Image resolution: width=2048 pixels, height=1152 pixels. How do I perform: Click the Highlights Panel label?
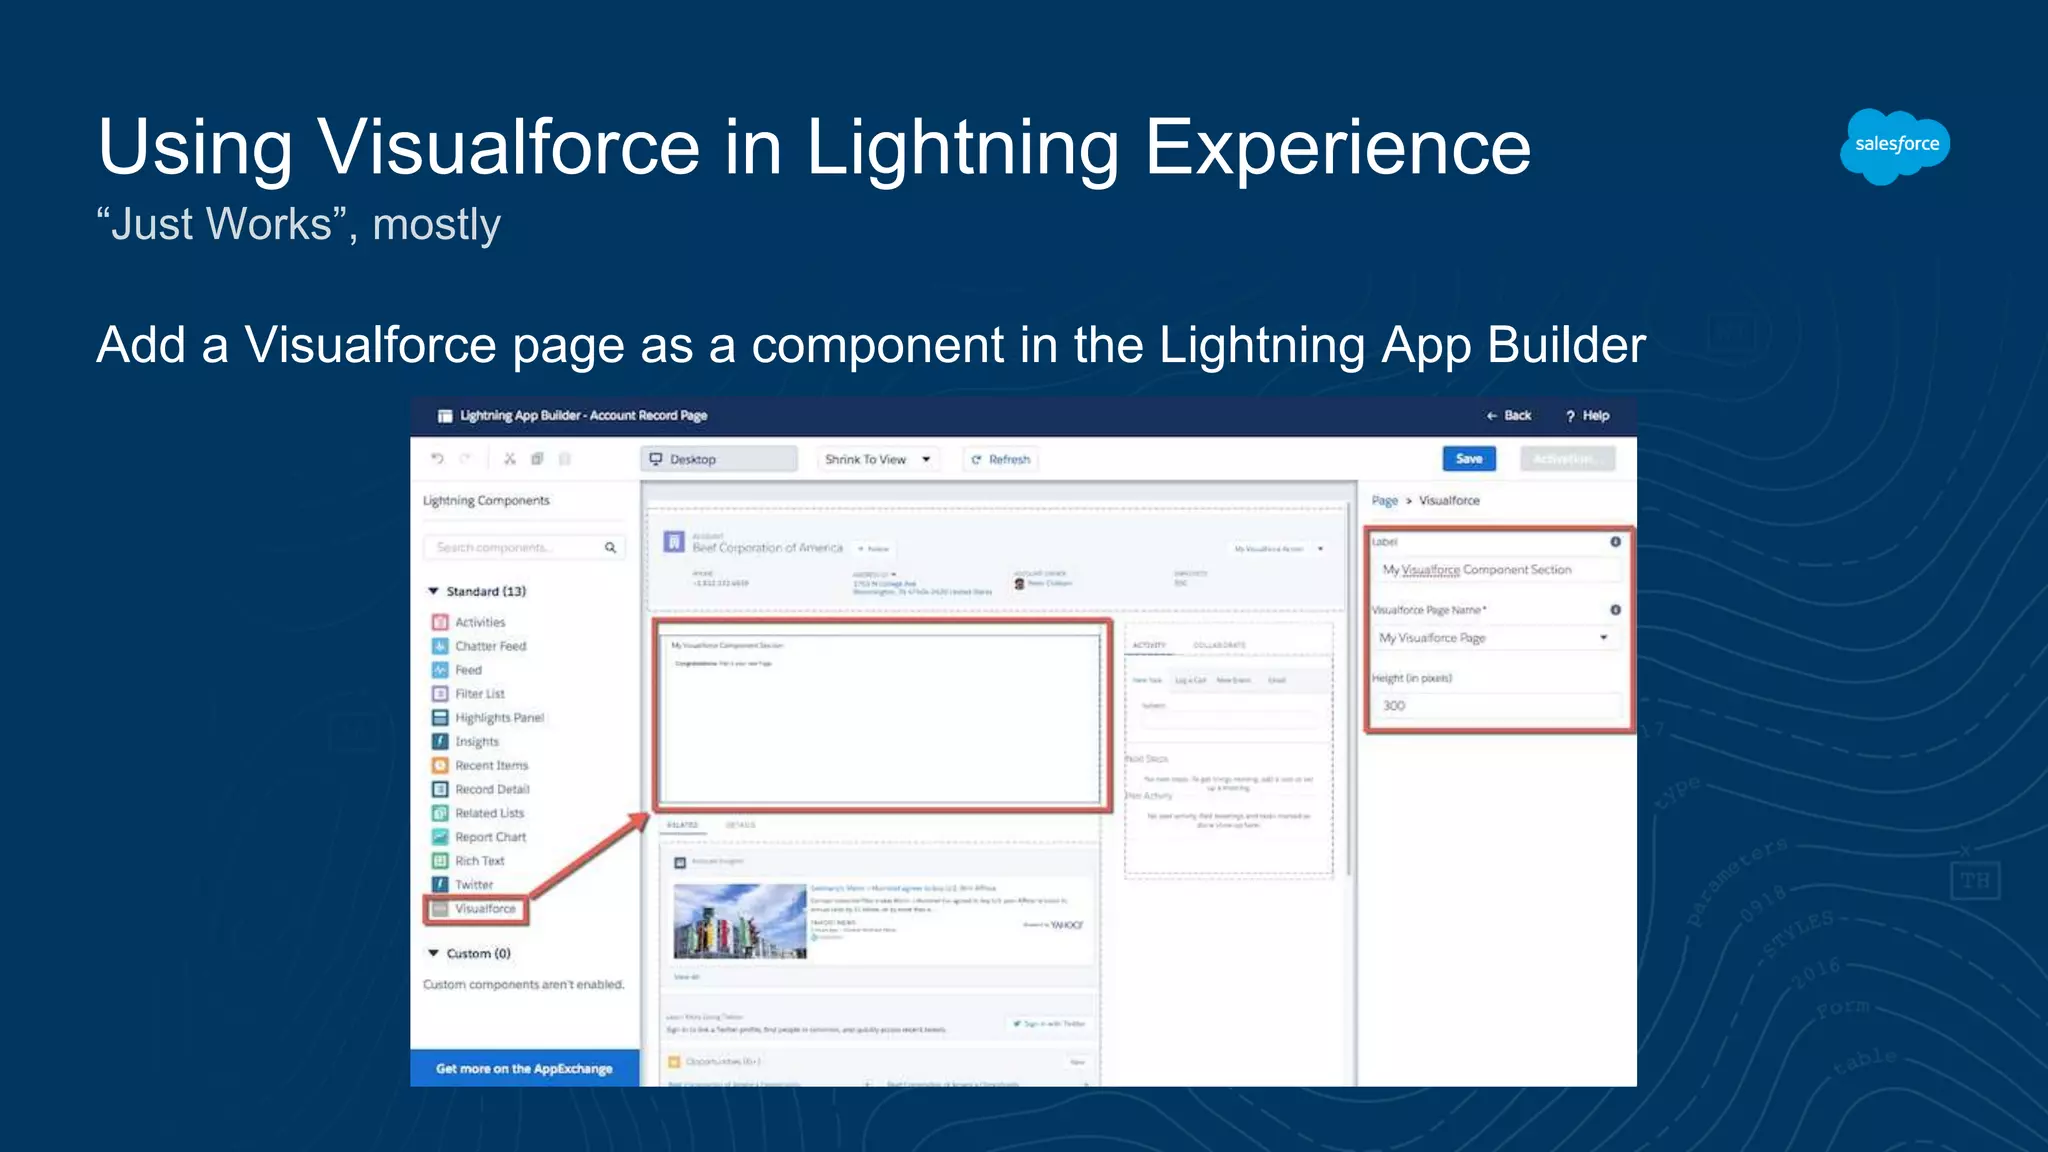click(x=500, y=717)
